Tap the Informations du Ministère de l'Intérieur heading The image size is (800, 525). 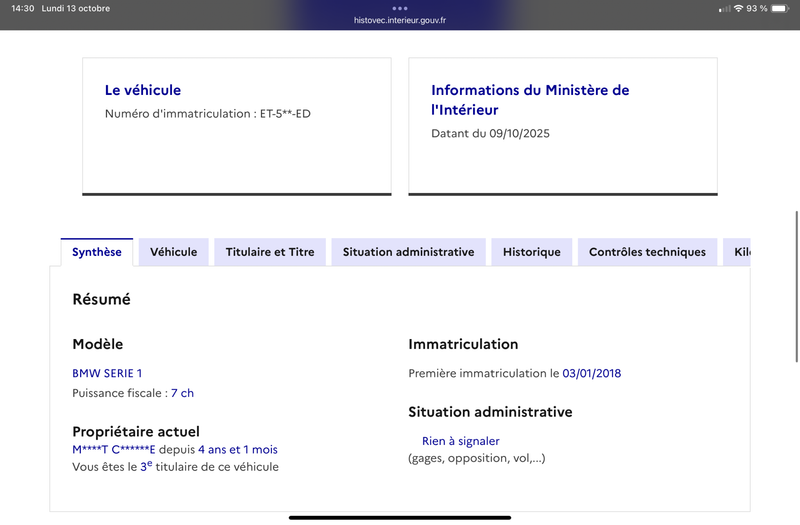[x=530, y=100]
